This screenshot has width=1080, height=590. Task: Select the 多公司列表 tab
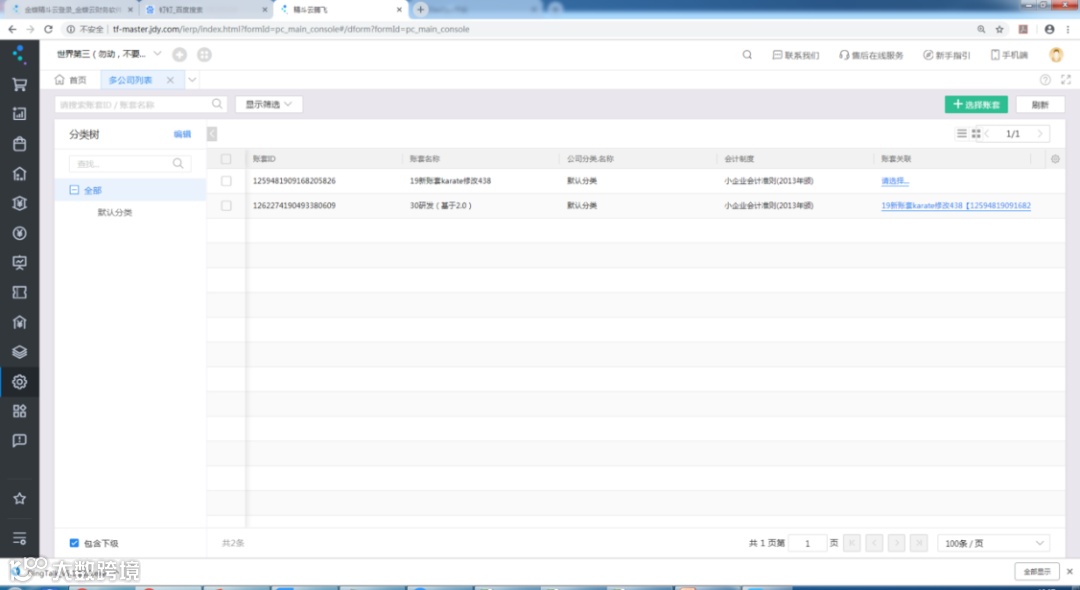pos(131,80)
